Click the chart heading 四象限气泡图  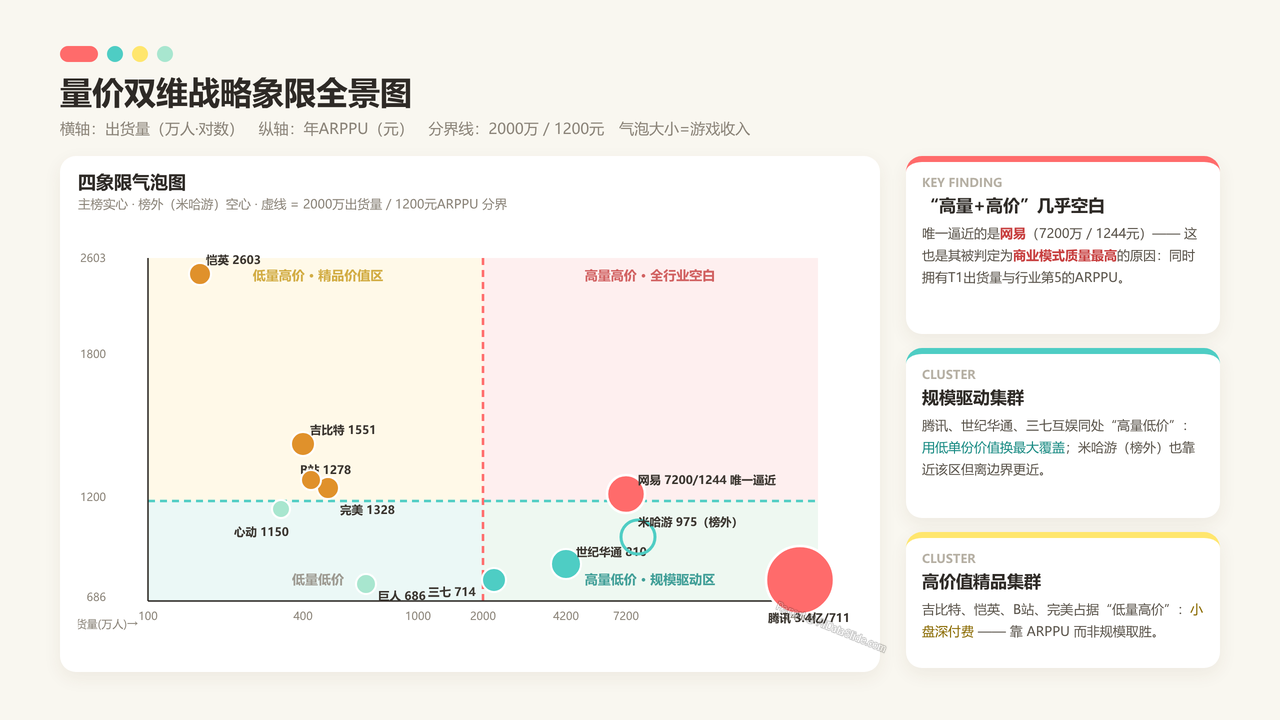(132, 182)
